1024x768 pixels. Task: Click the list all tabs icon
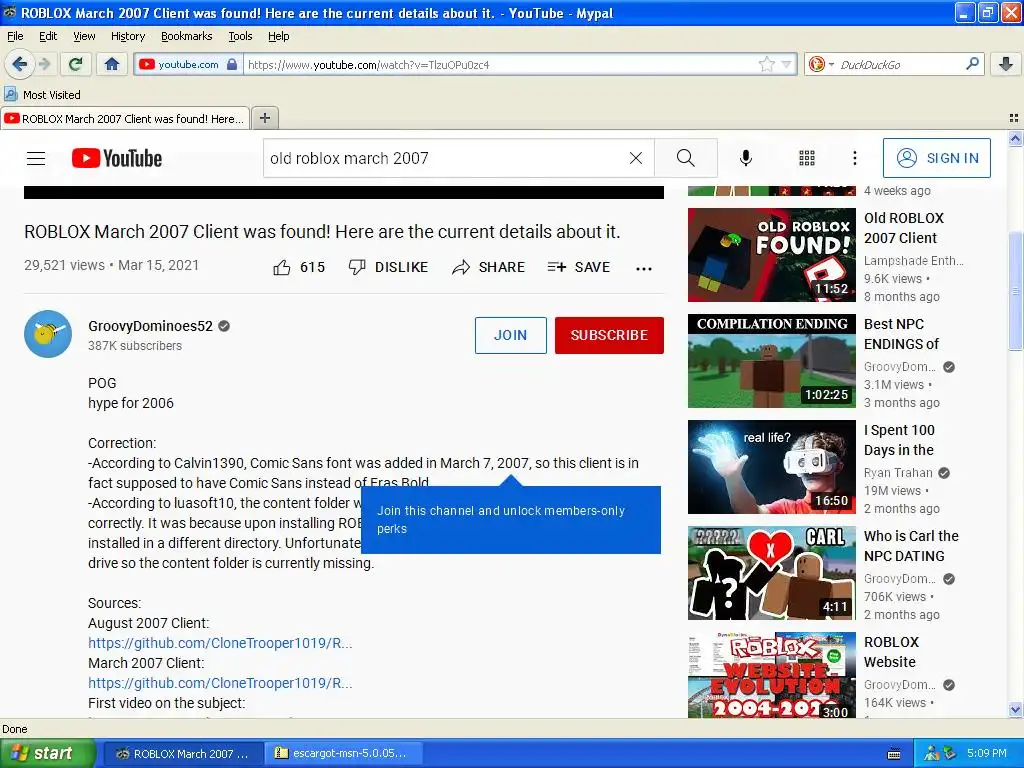(1014, 118)
